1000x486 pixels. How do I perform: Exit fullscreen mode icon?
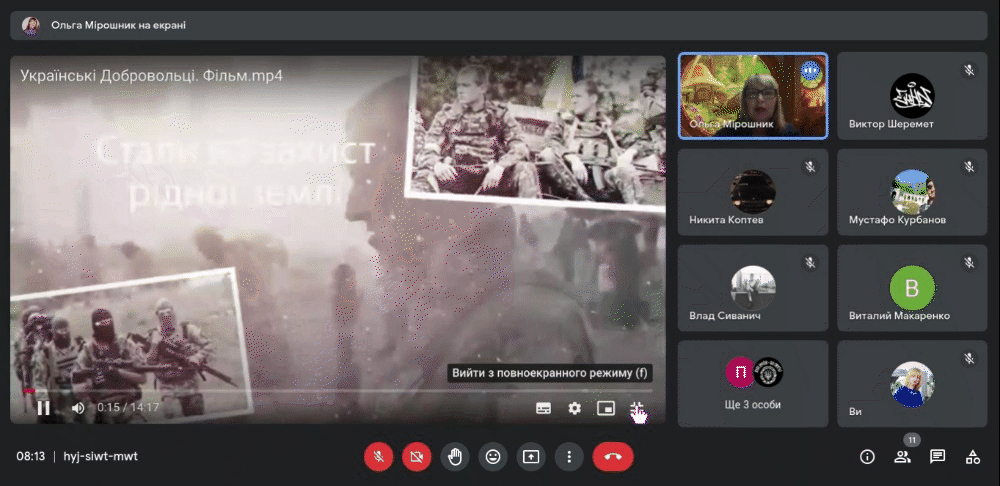click(636, 408)
